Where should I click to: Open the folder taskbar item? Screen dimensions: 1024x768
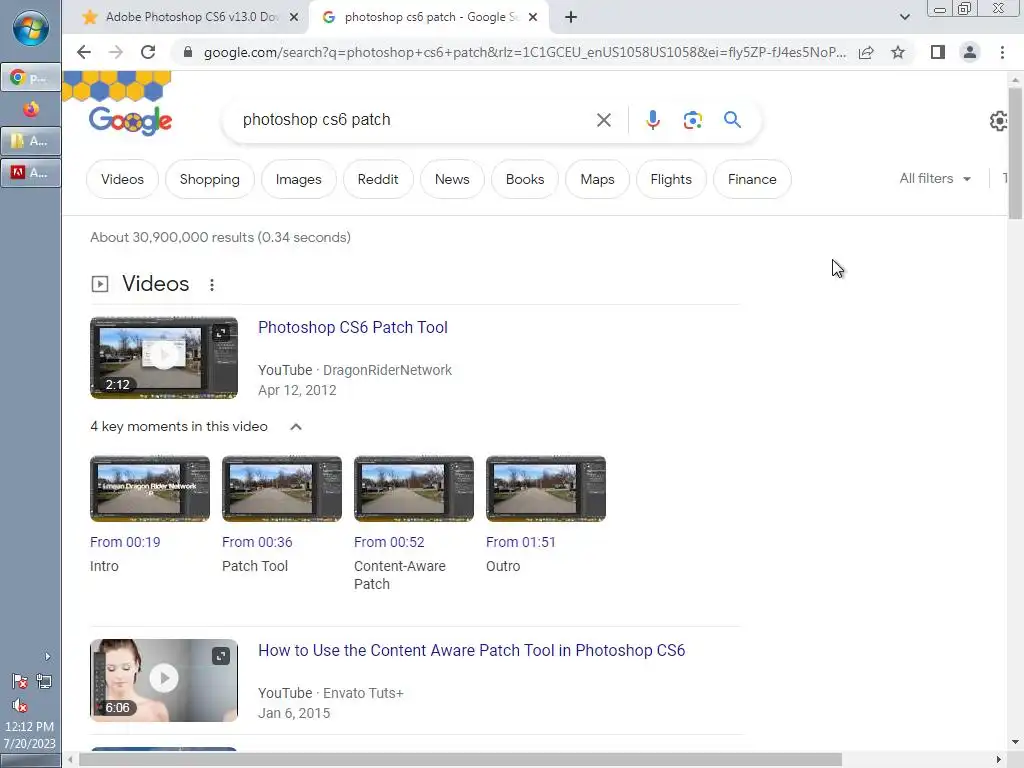tap(31, 140)
